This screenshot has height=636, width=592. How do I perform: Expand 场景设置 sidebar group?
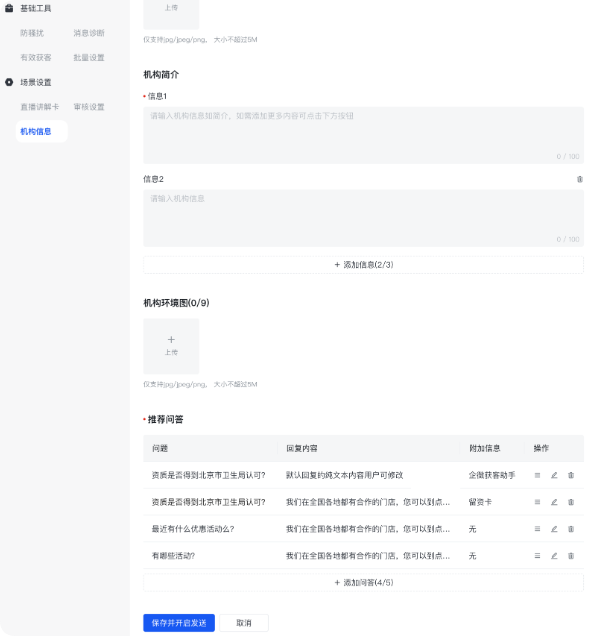36,82
